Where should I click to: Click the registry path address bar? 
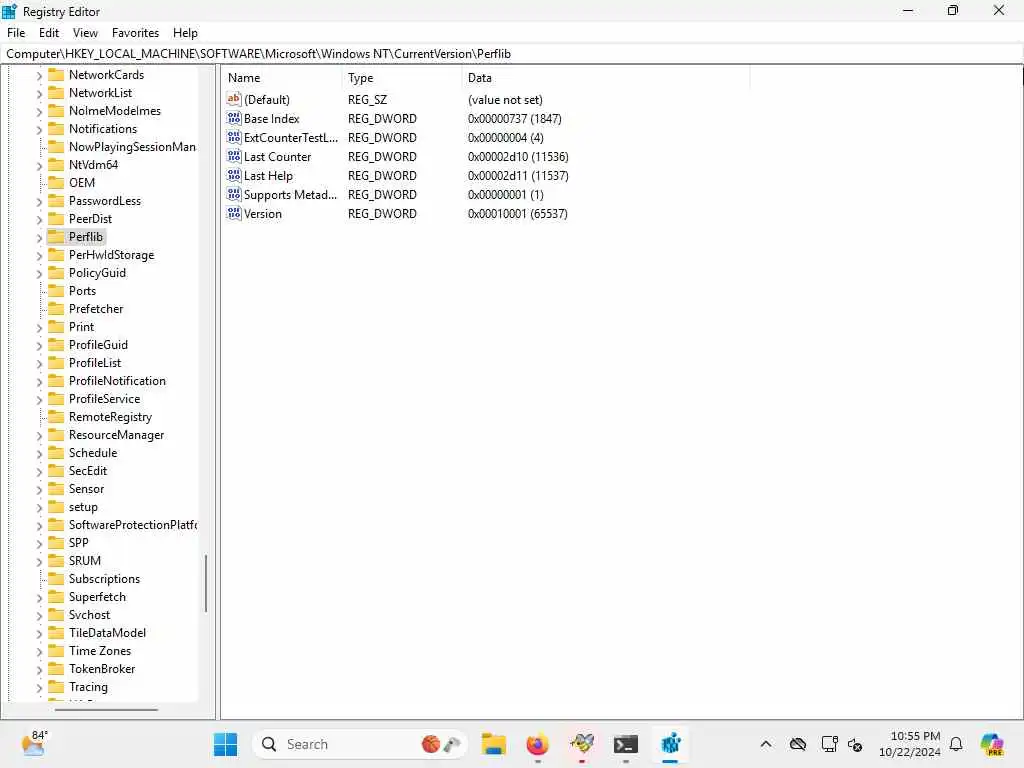(512, 54)
